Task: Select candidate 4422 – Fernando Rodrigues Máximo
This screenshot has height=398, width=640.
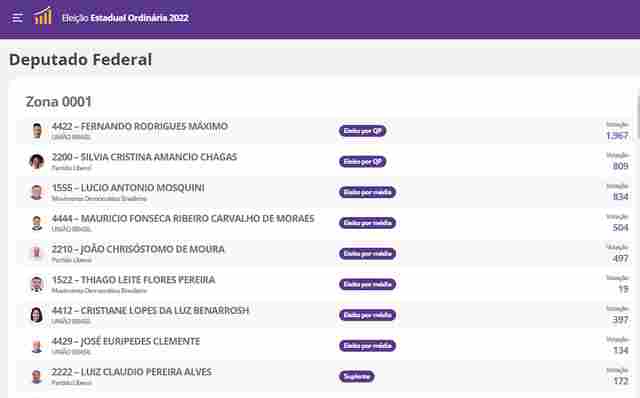Action: point(140,126)
